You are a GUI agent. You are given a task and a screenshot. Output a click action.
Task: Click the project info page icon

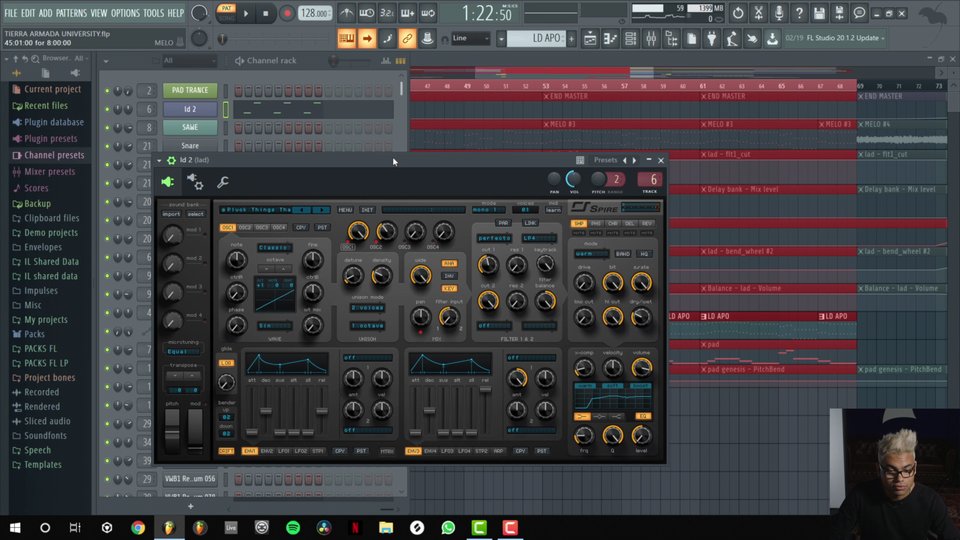[x=691, y=39]
